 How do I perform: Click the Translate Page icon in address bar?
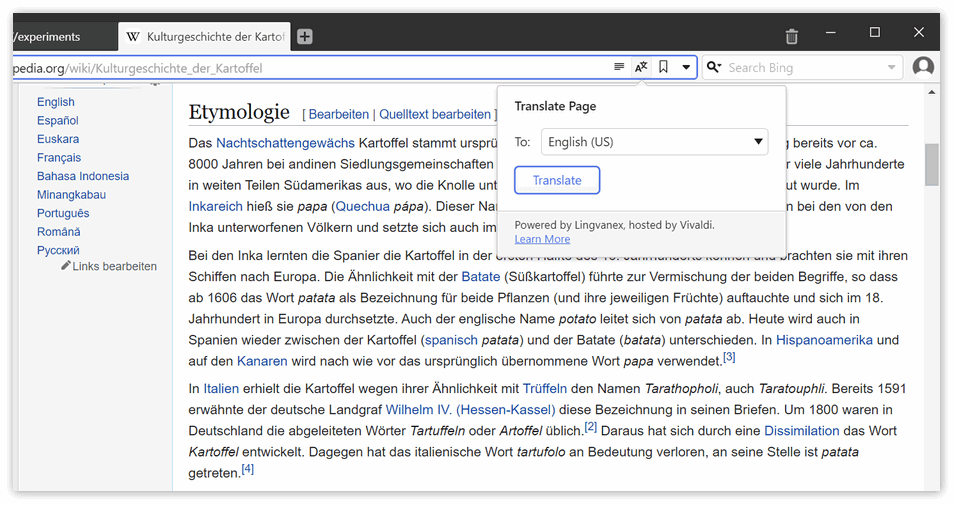(641, 67)
